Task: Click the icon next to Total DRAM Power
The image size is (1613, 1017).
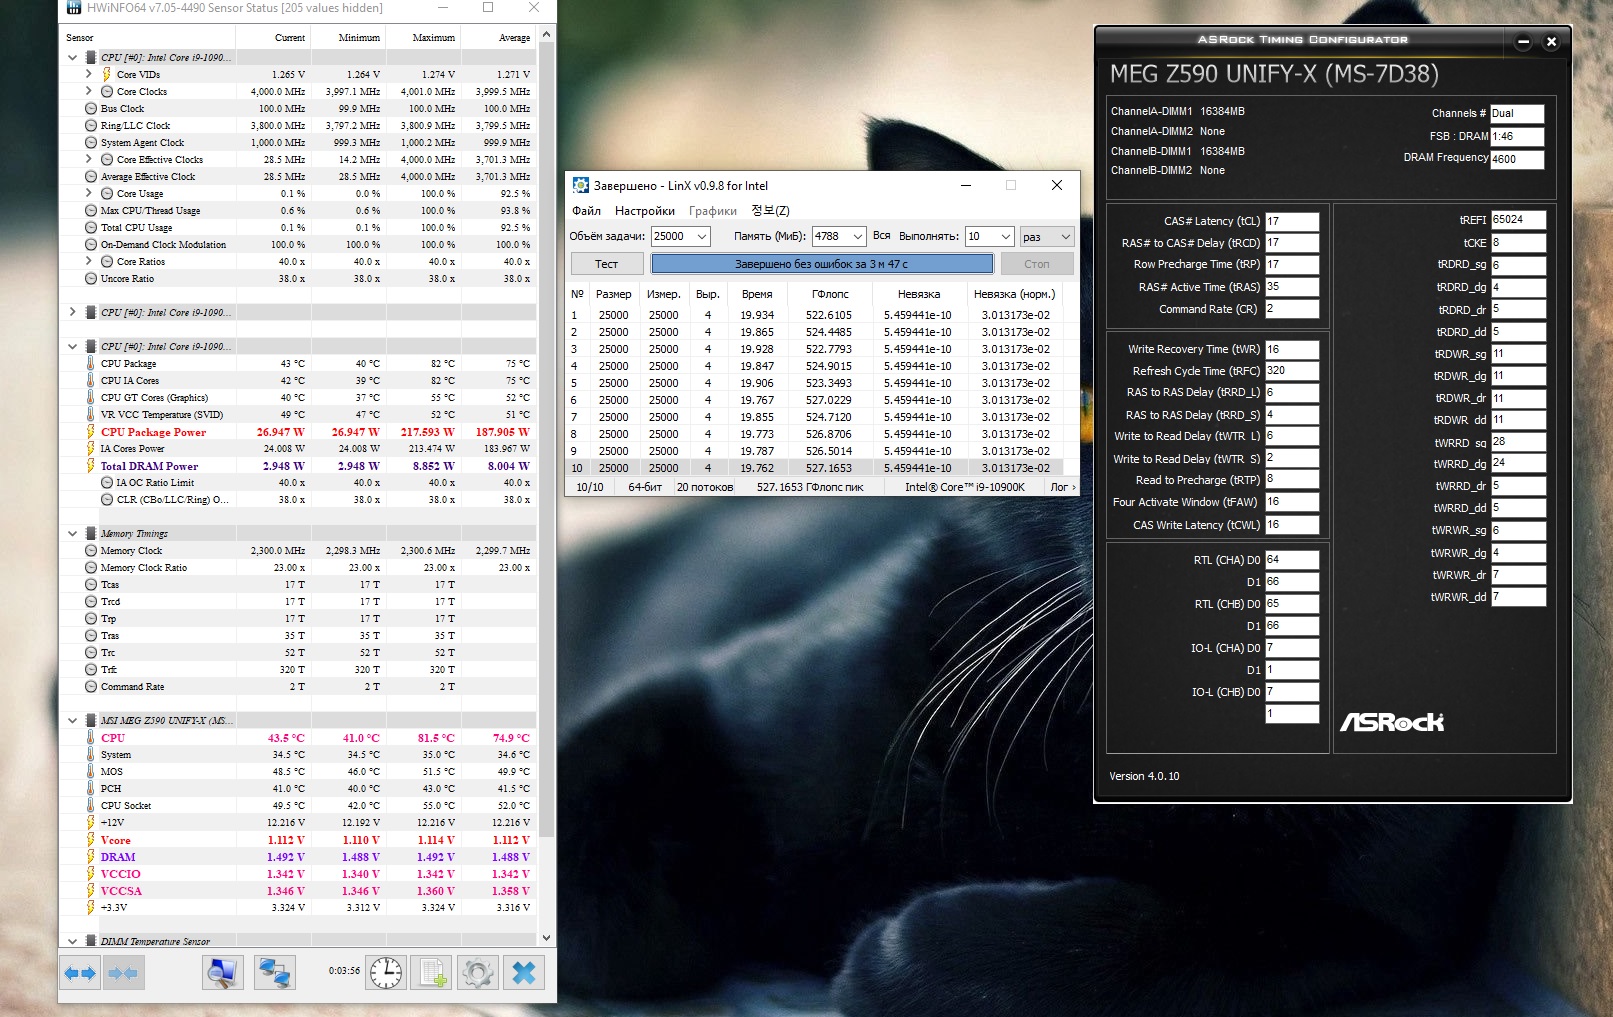Action: (x=91, y=466)
